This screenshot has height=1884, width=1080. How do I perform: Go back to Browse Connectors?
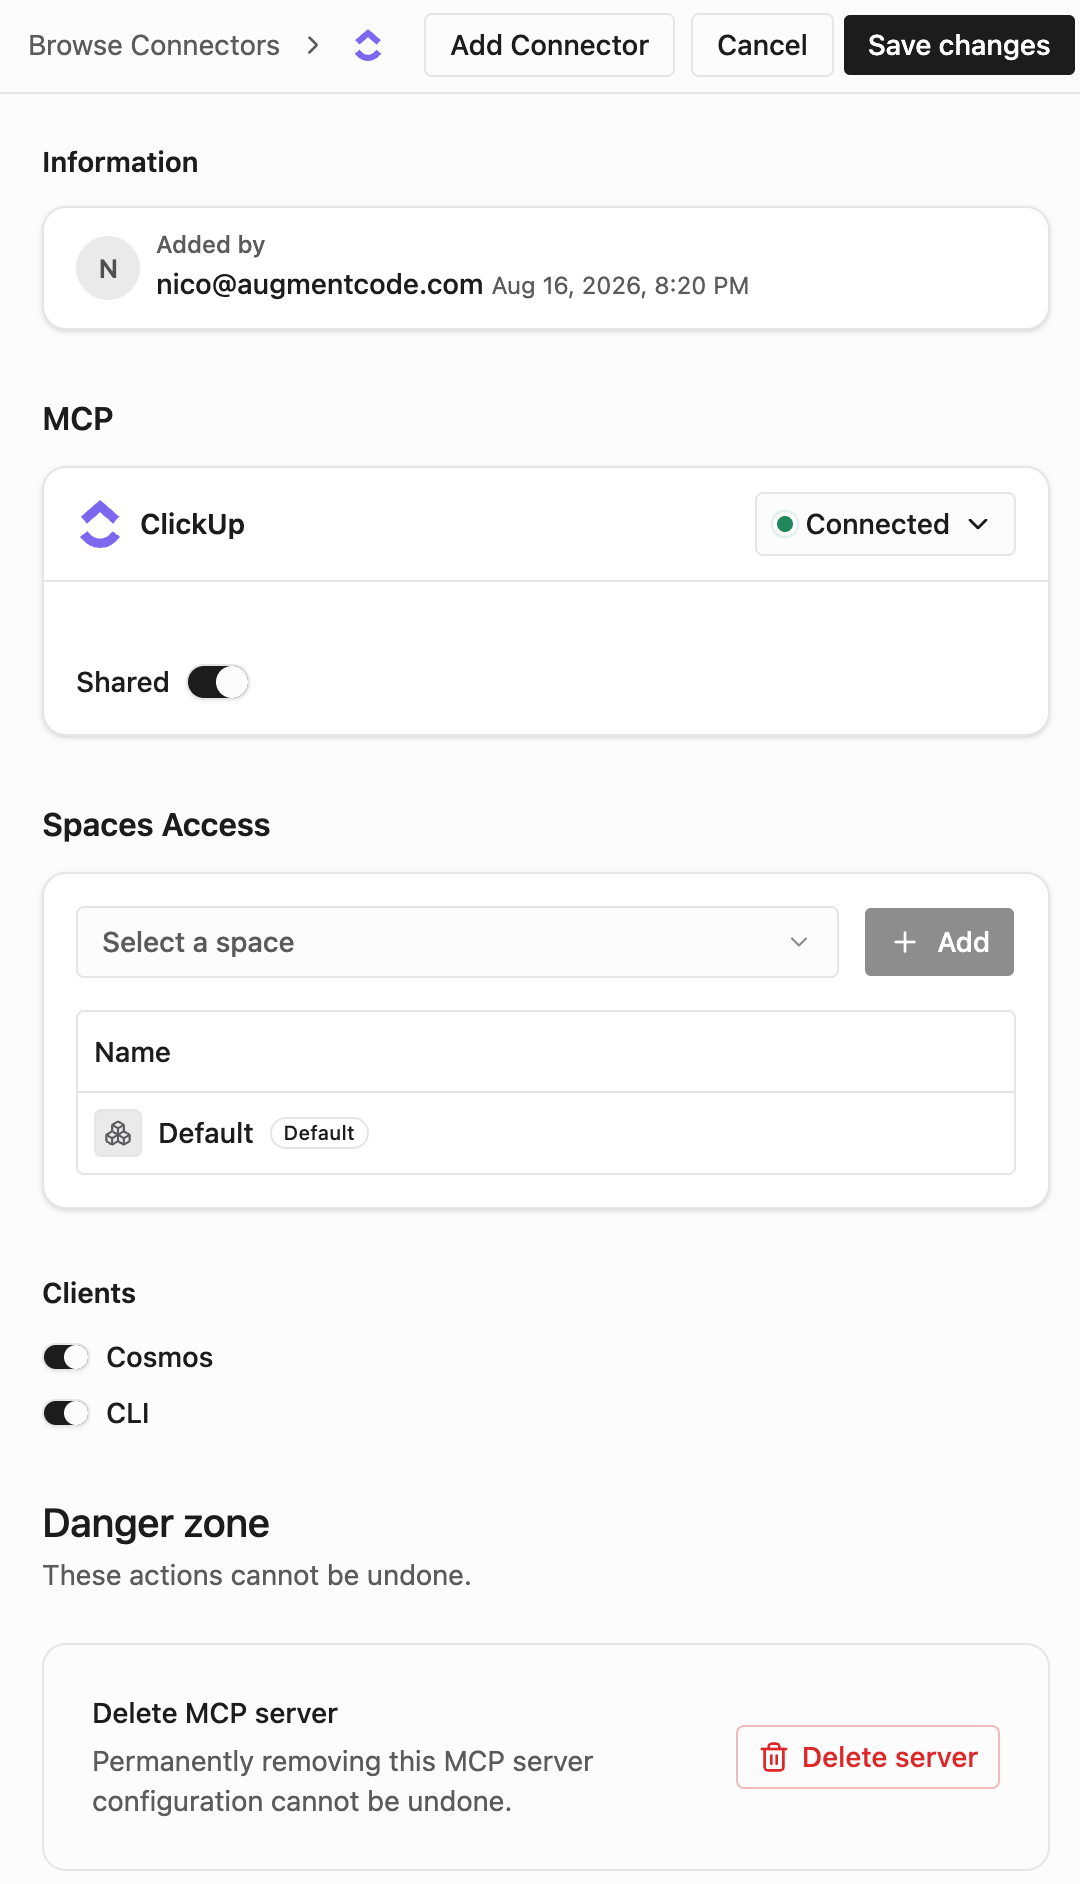[154, 45]
